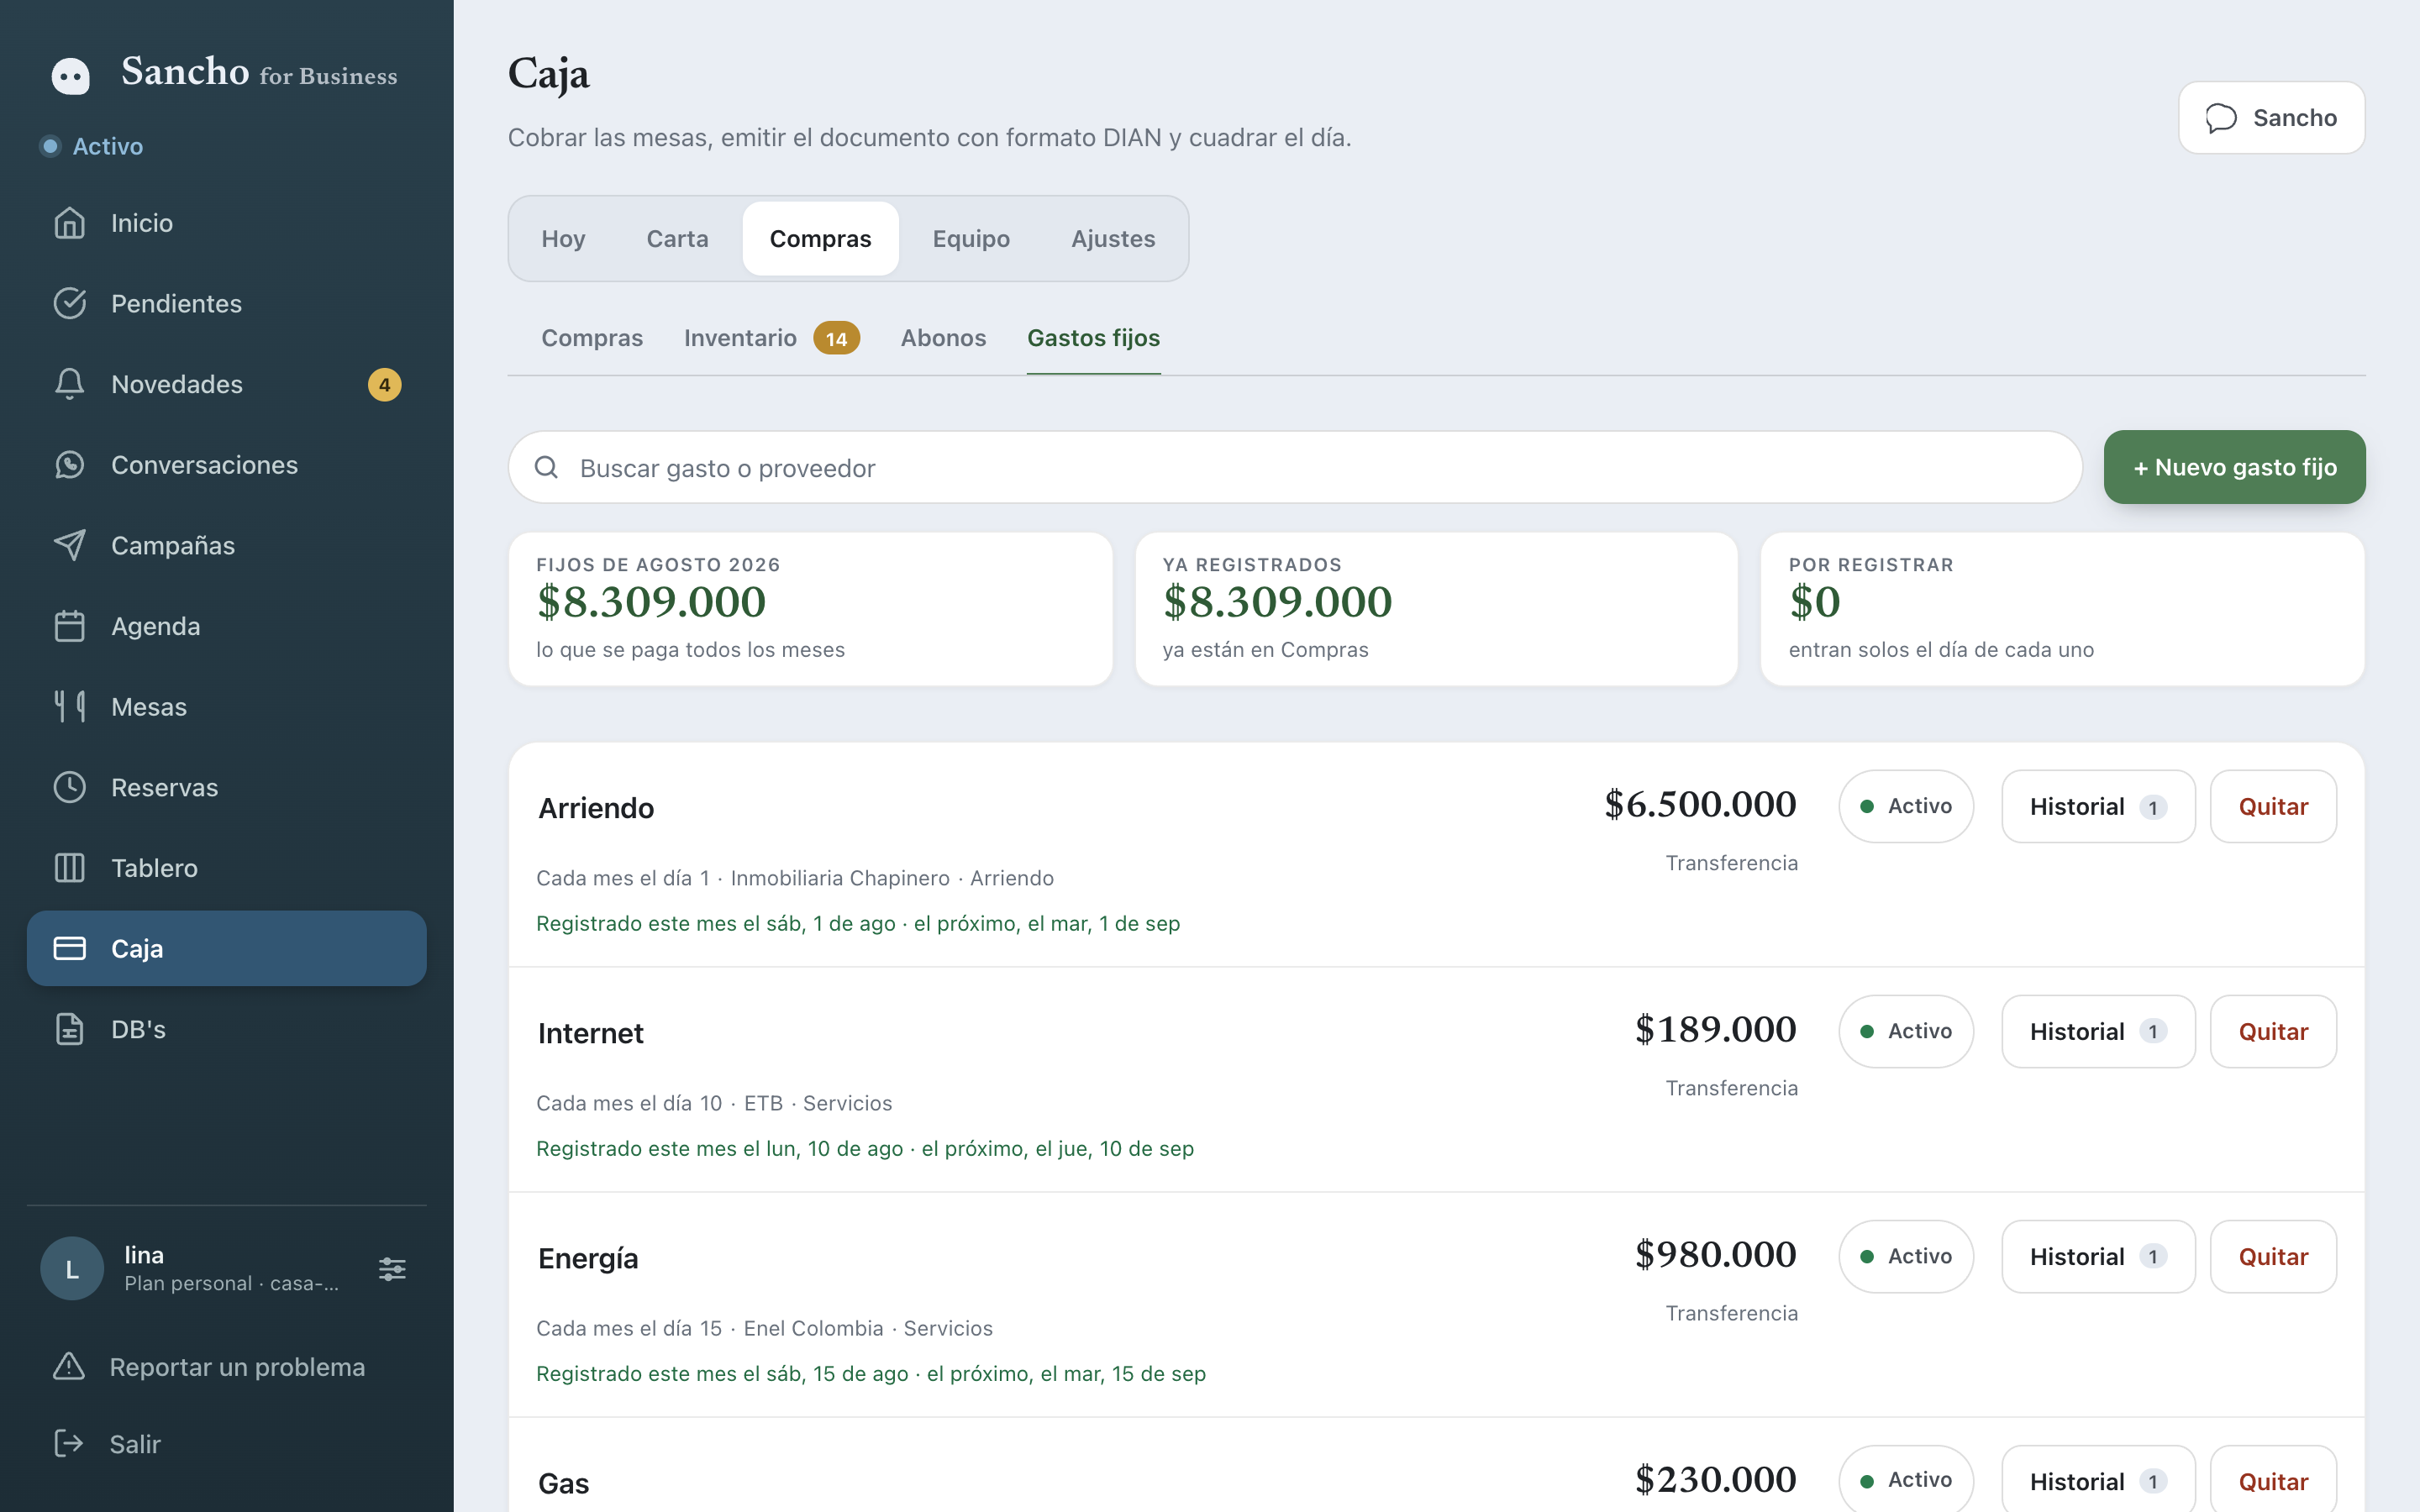The image size is (2420, 1512).
Task: Open Historial for Internet
Action: coord(2098,1031)
